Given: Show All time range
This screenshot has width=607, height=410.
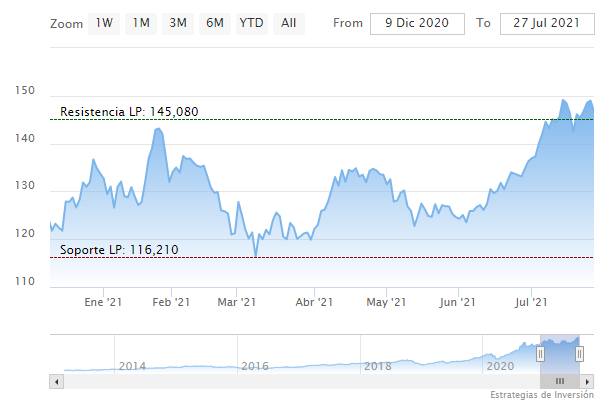Looking at the screenshot, I should [288, 22].
